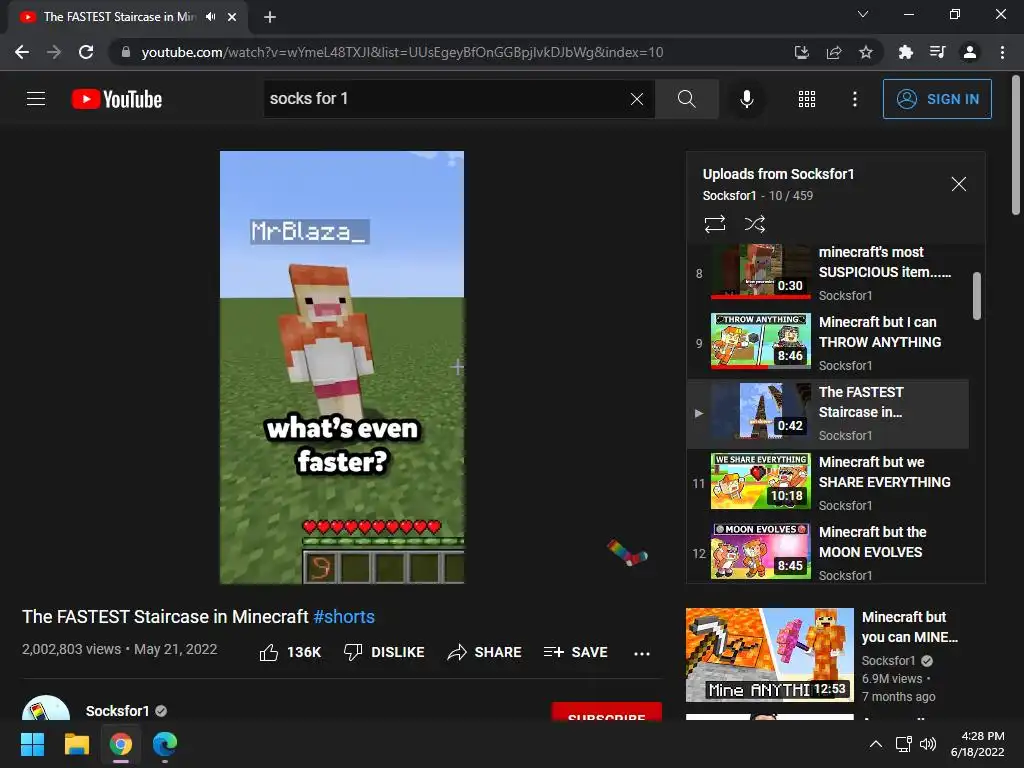Open Windows Start menu
The width and height of the screenshot is (1024, 768).
tap(32, 744)
